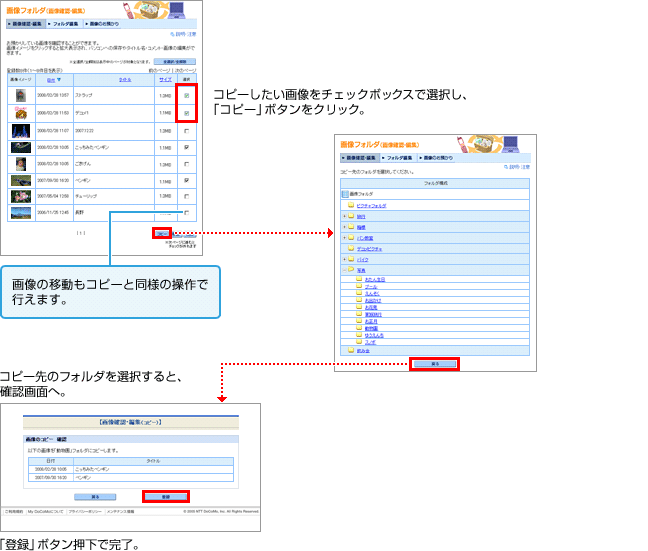This screenshot has width=648, height=551.
Task: Click the 画像フォルダ root icon in the tree
Action: coord(345,194)
